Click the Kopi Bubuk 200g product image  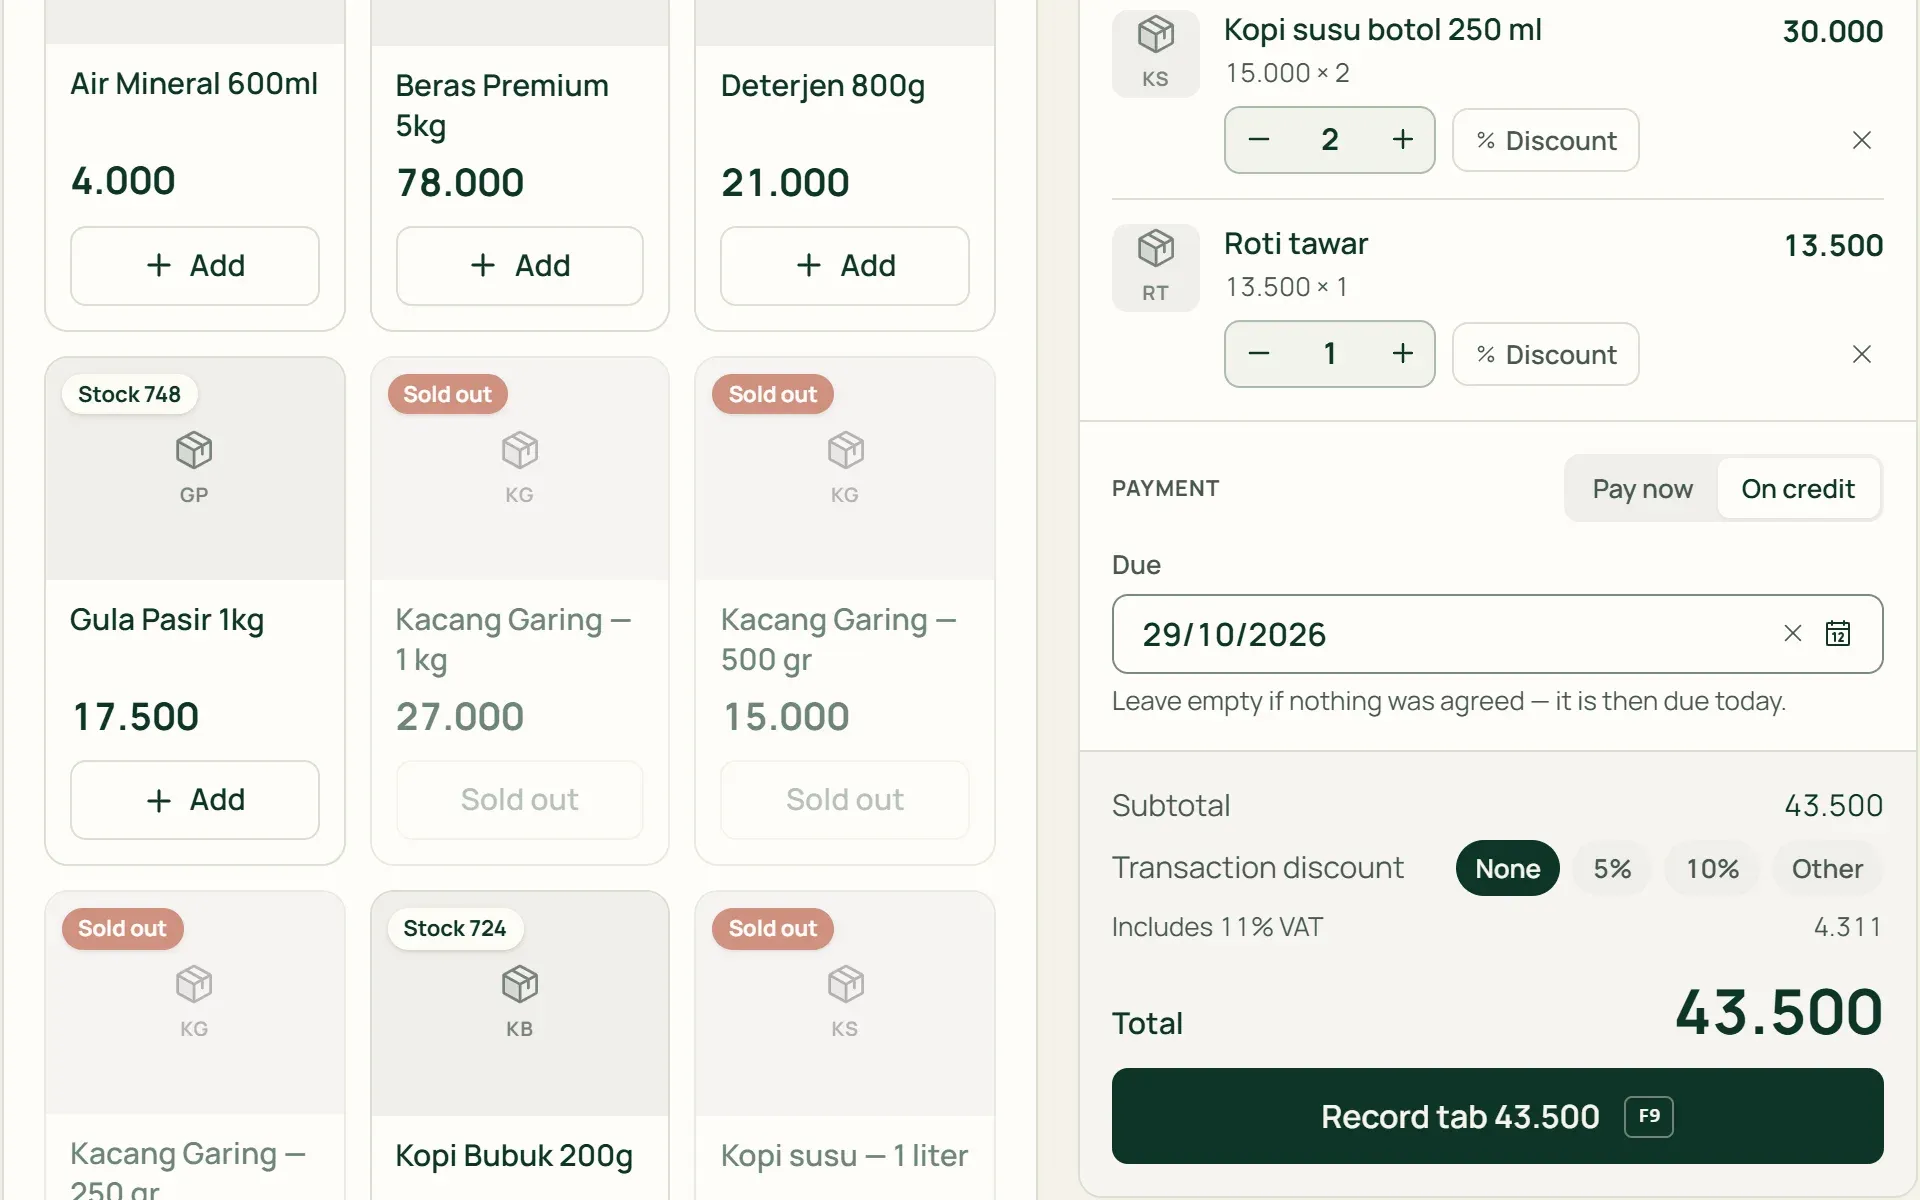tap(520, 1003)
